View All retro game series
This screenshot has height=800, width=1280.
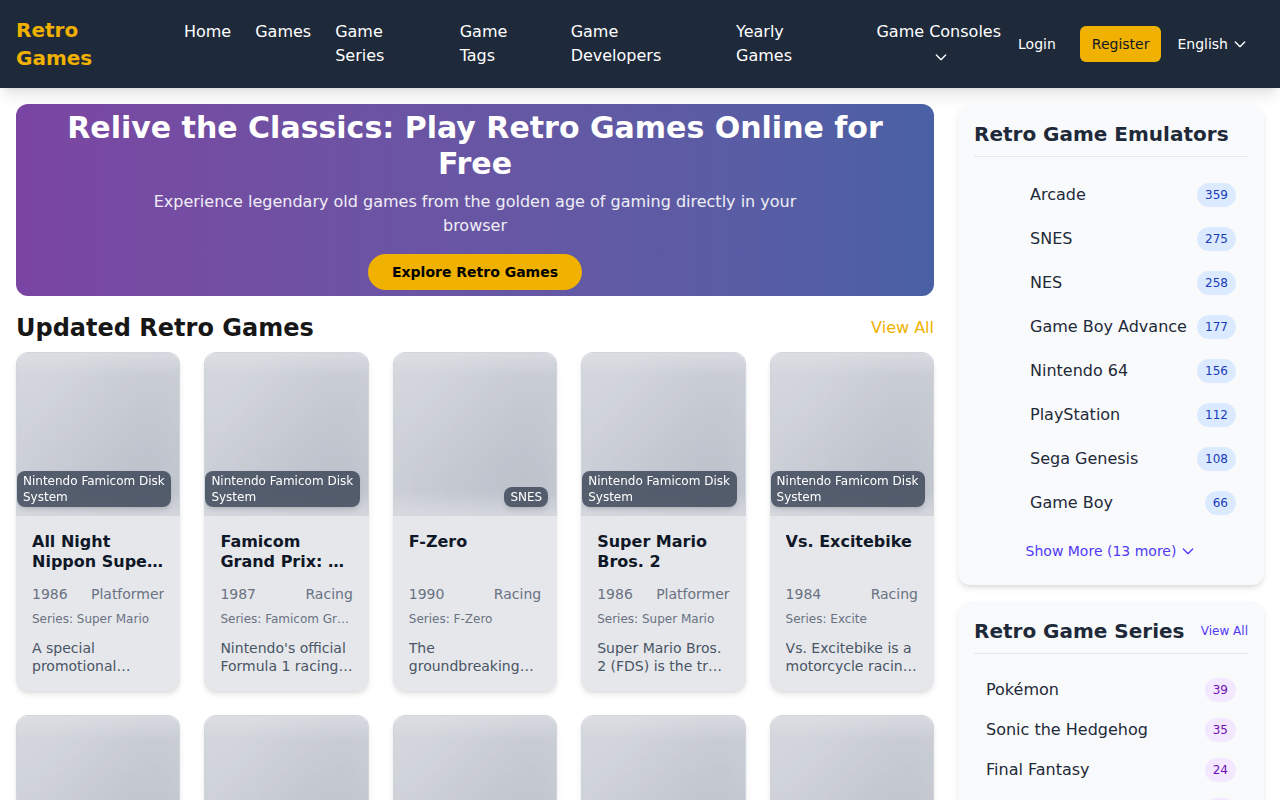pyautogui.click(x=1223, y=631)
